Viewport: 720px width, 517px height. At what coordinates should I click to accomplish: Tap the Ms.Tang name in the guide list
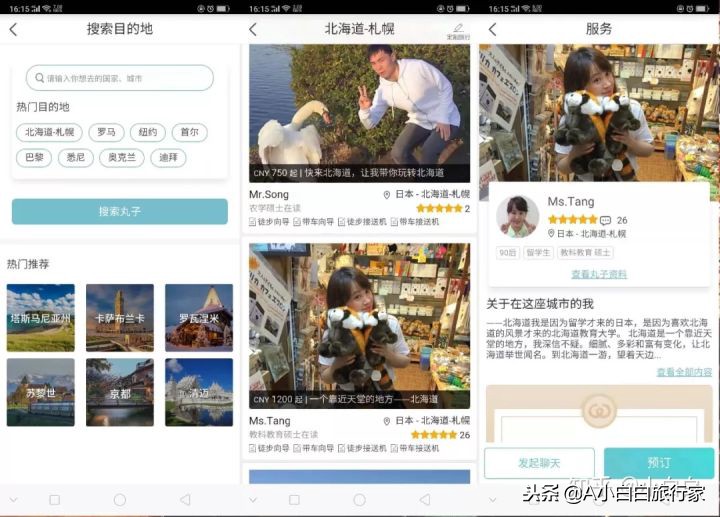tap(270, 421)
